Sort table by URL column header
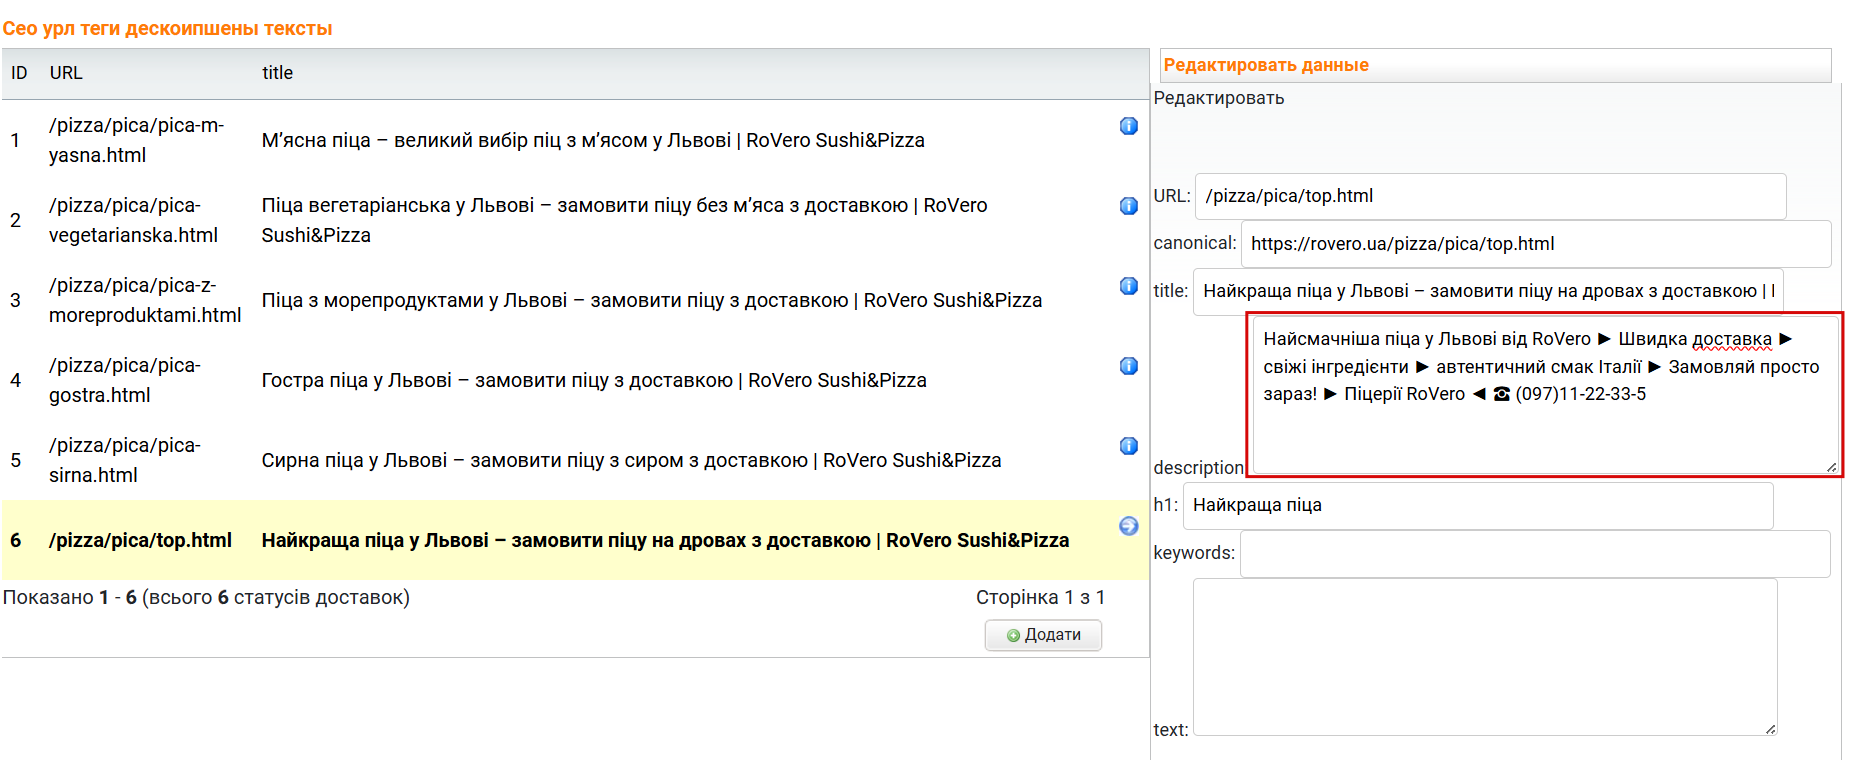 coord(66,73)
